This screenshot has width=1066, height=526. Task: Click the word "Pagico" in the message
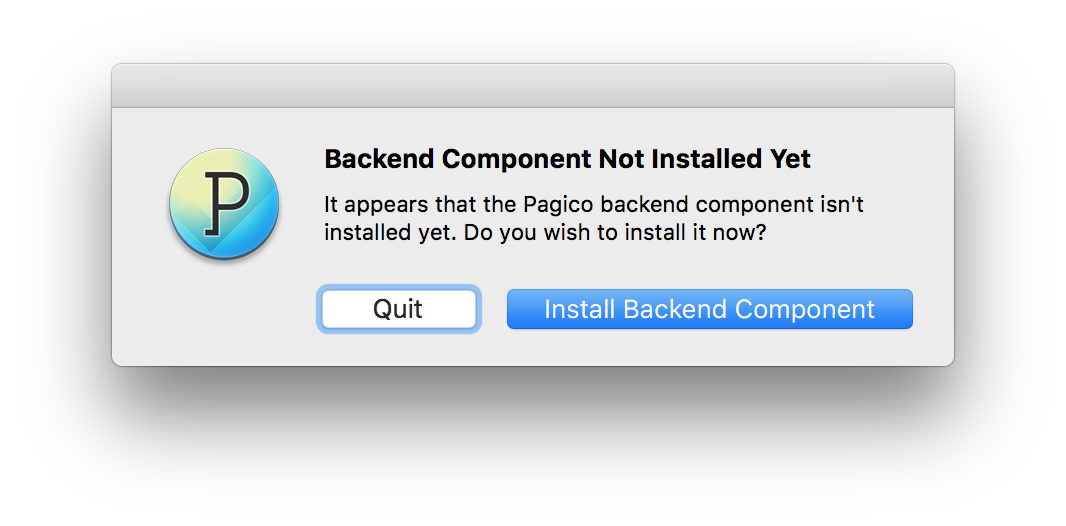[559, 205]
